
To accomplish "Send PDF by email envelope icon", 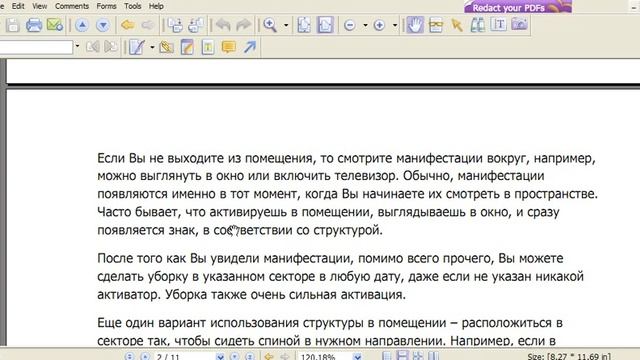I will (55, 25).
